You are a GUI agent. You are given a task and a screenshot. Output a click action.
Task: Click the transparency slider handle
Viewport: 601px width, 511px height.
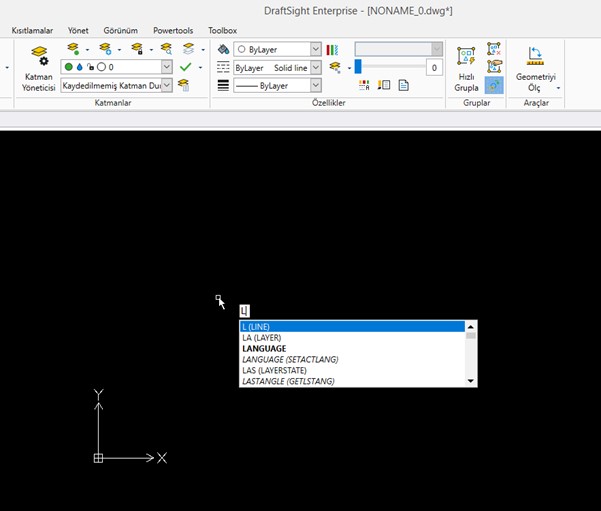tap(358, 67)
